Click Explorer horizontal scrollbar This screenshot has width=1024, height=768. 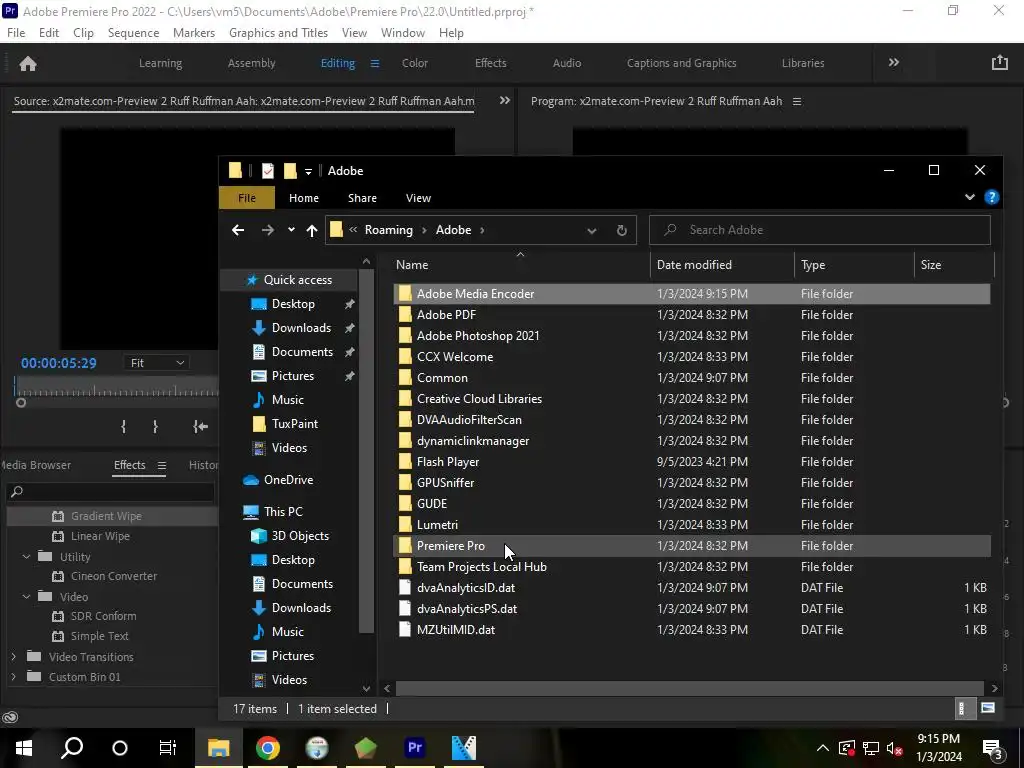tap(689, 688)
